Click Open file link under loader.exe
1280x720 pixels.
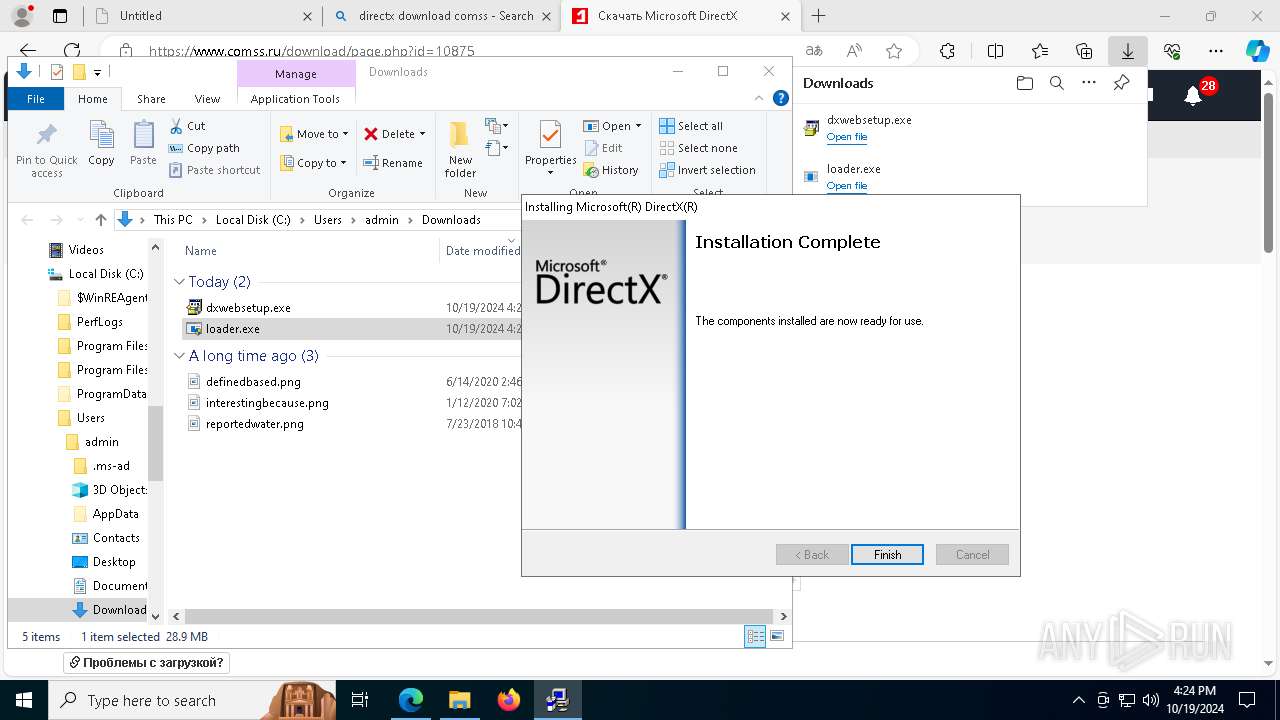click(x=847, y=186)
